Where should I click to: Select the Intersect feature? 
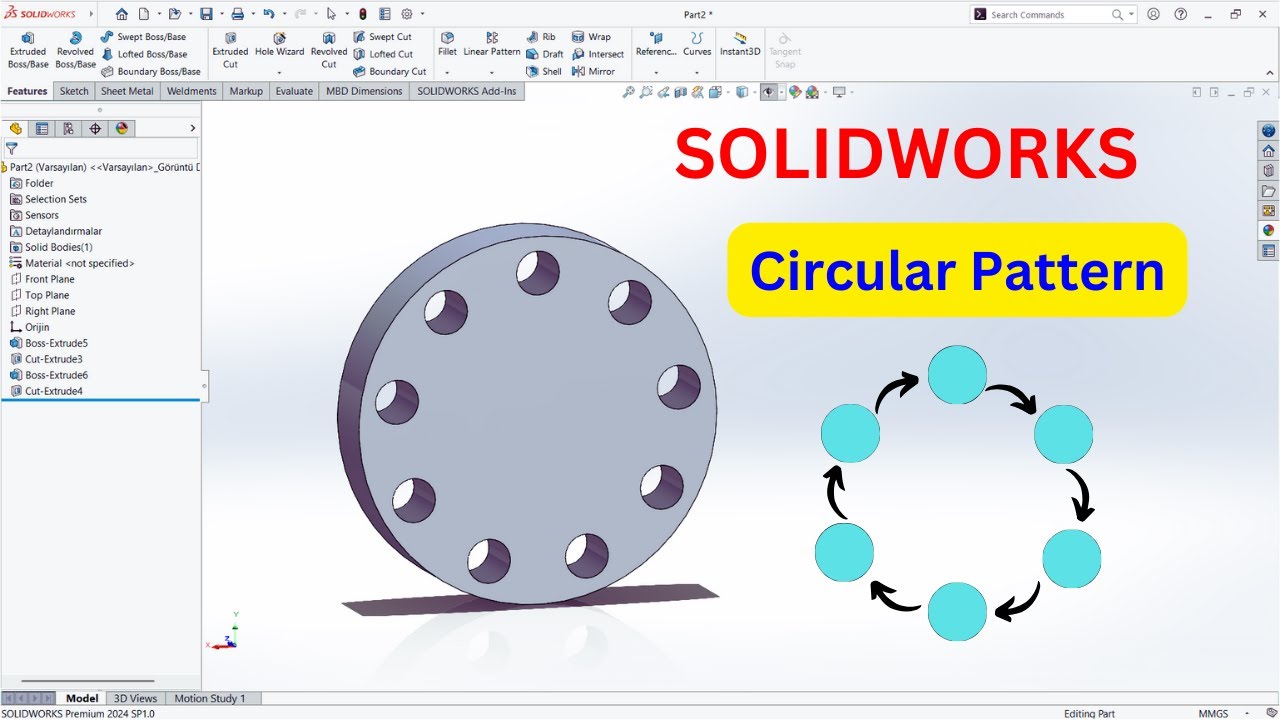pyautogui.click(x=598, y=54)
